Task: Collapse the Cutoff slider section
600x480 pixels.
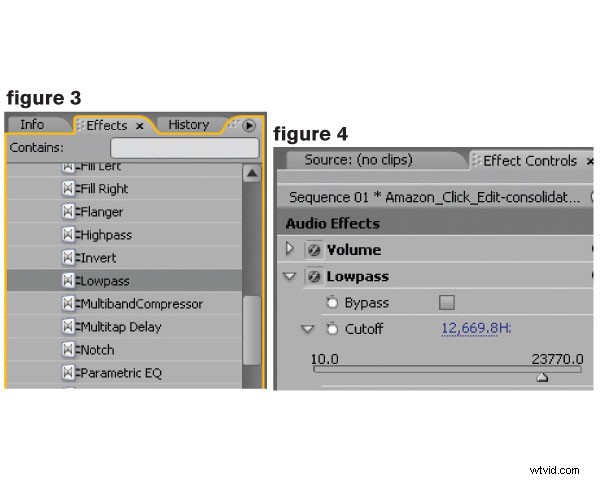Action: tap(307, 329)
